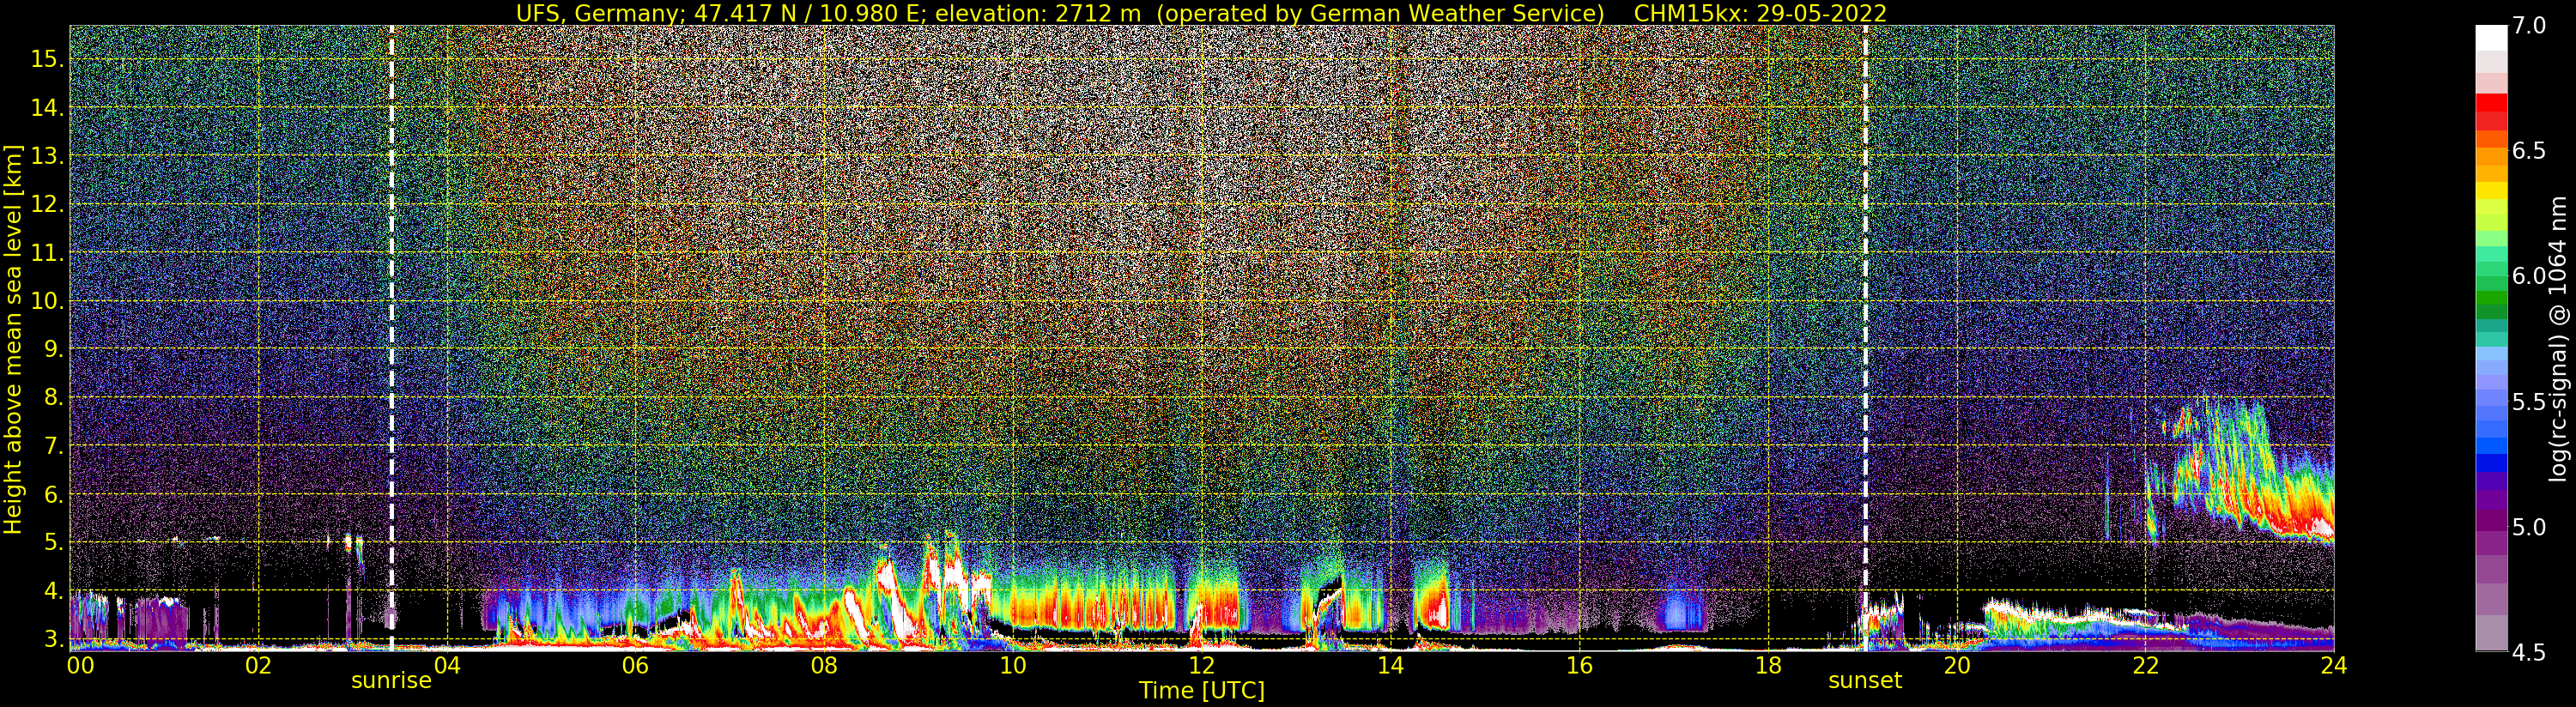Click the x-axis tick label "20"
Screen dimensions: 2576x707
1956,665
